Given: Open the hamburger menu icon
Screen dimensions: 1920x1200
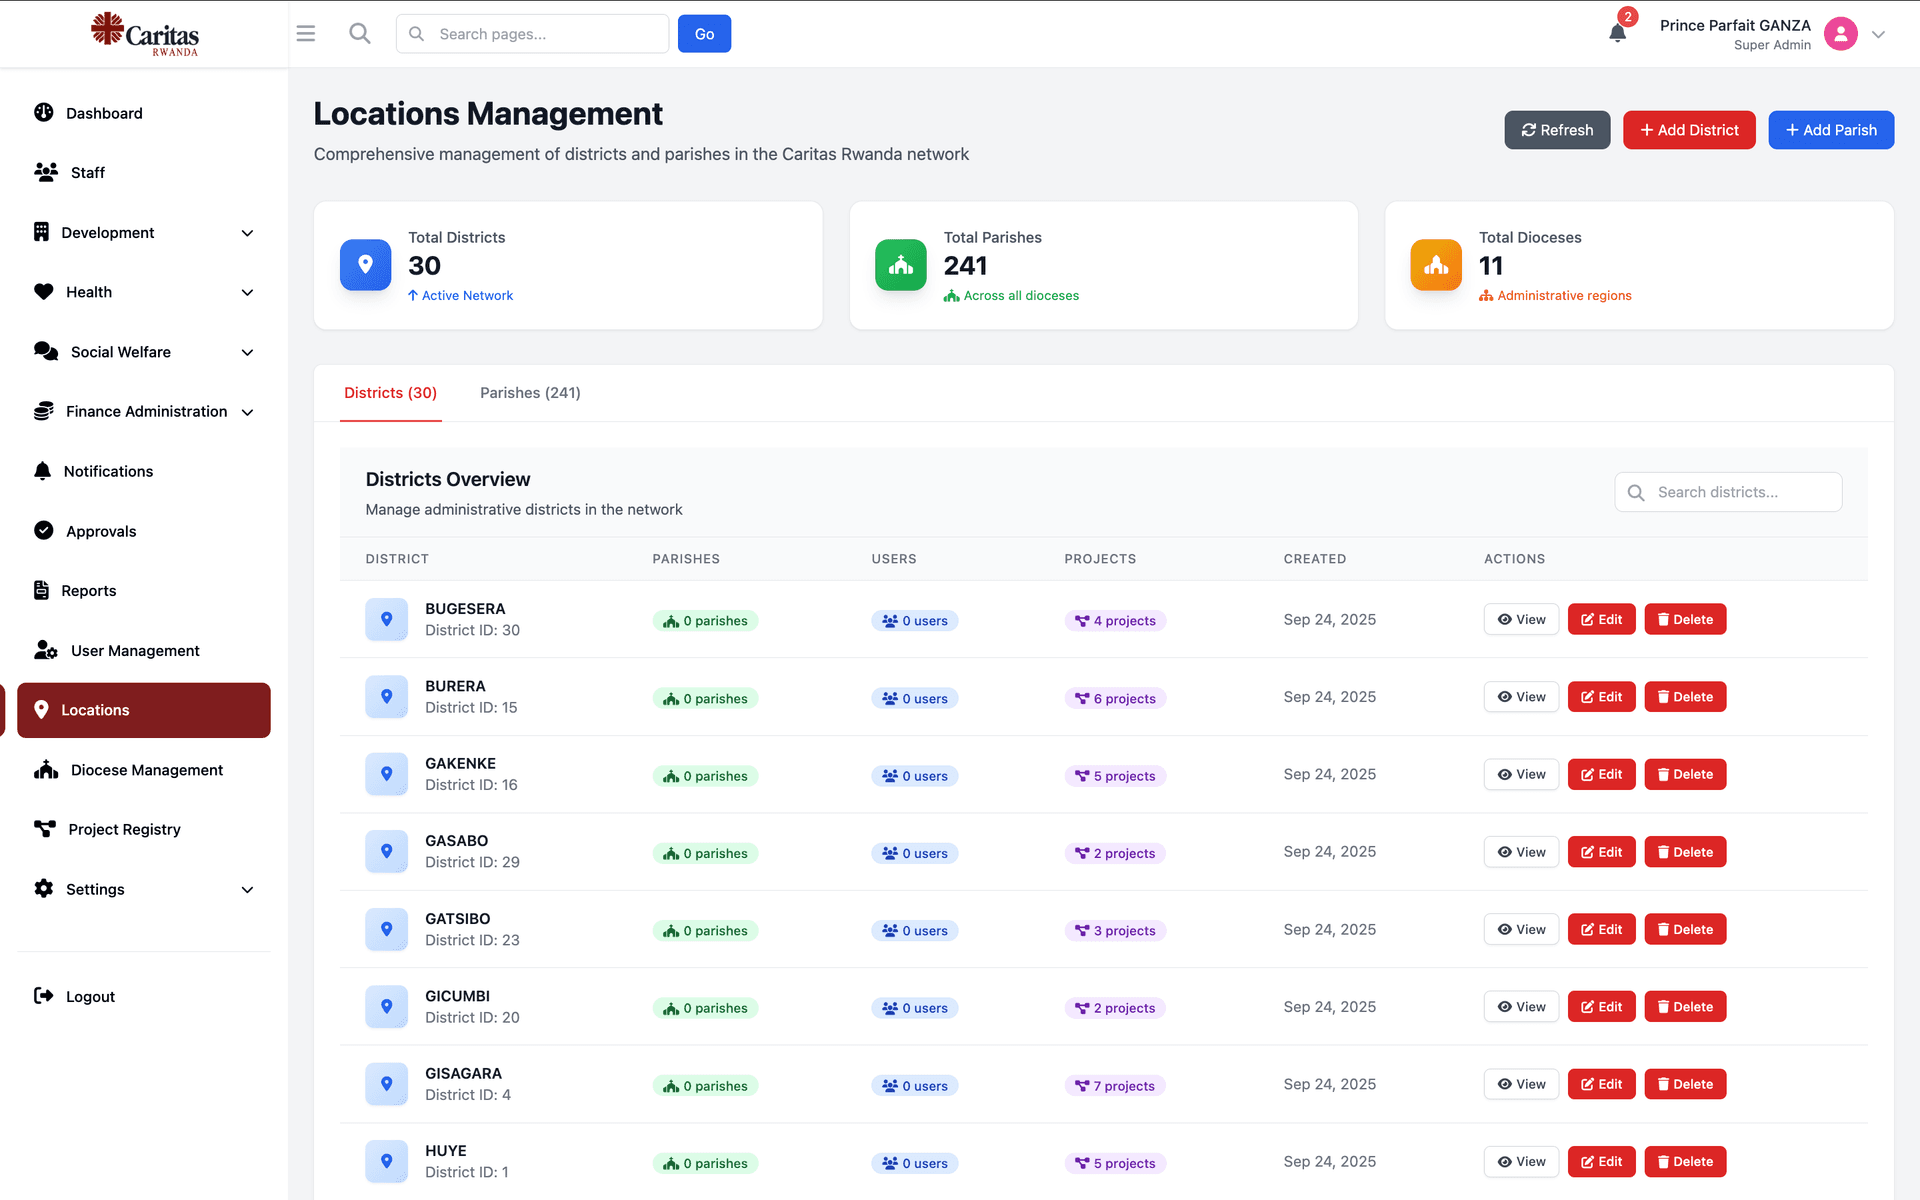Looking at the screenshot, I should click(x=306, y=34).
